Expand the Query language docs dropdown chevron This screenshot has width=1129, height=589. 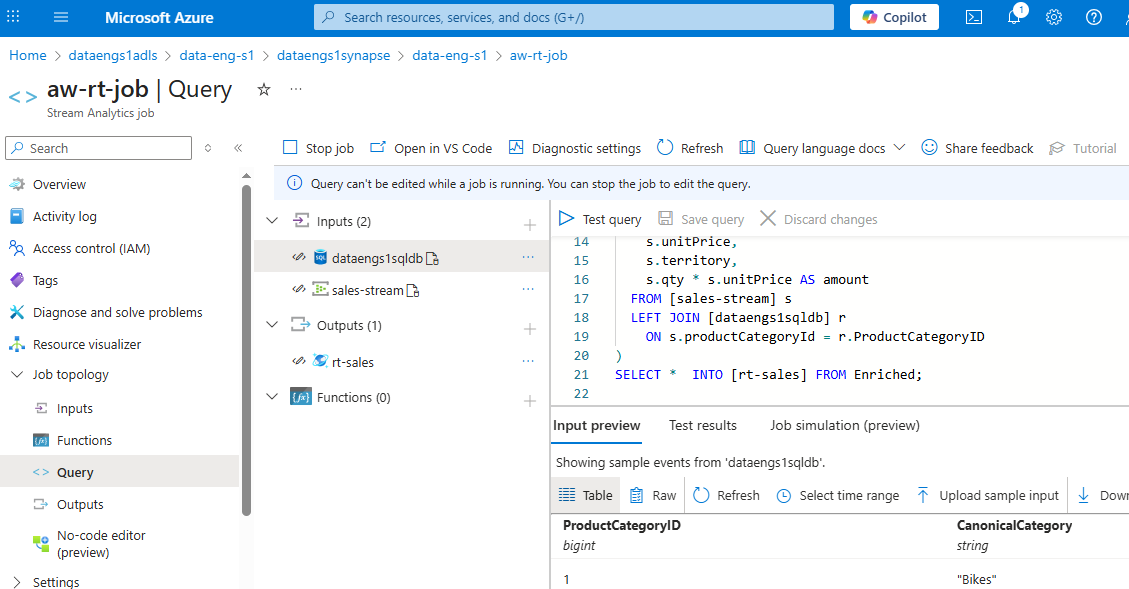[x=899, y=148]
